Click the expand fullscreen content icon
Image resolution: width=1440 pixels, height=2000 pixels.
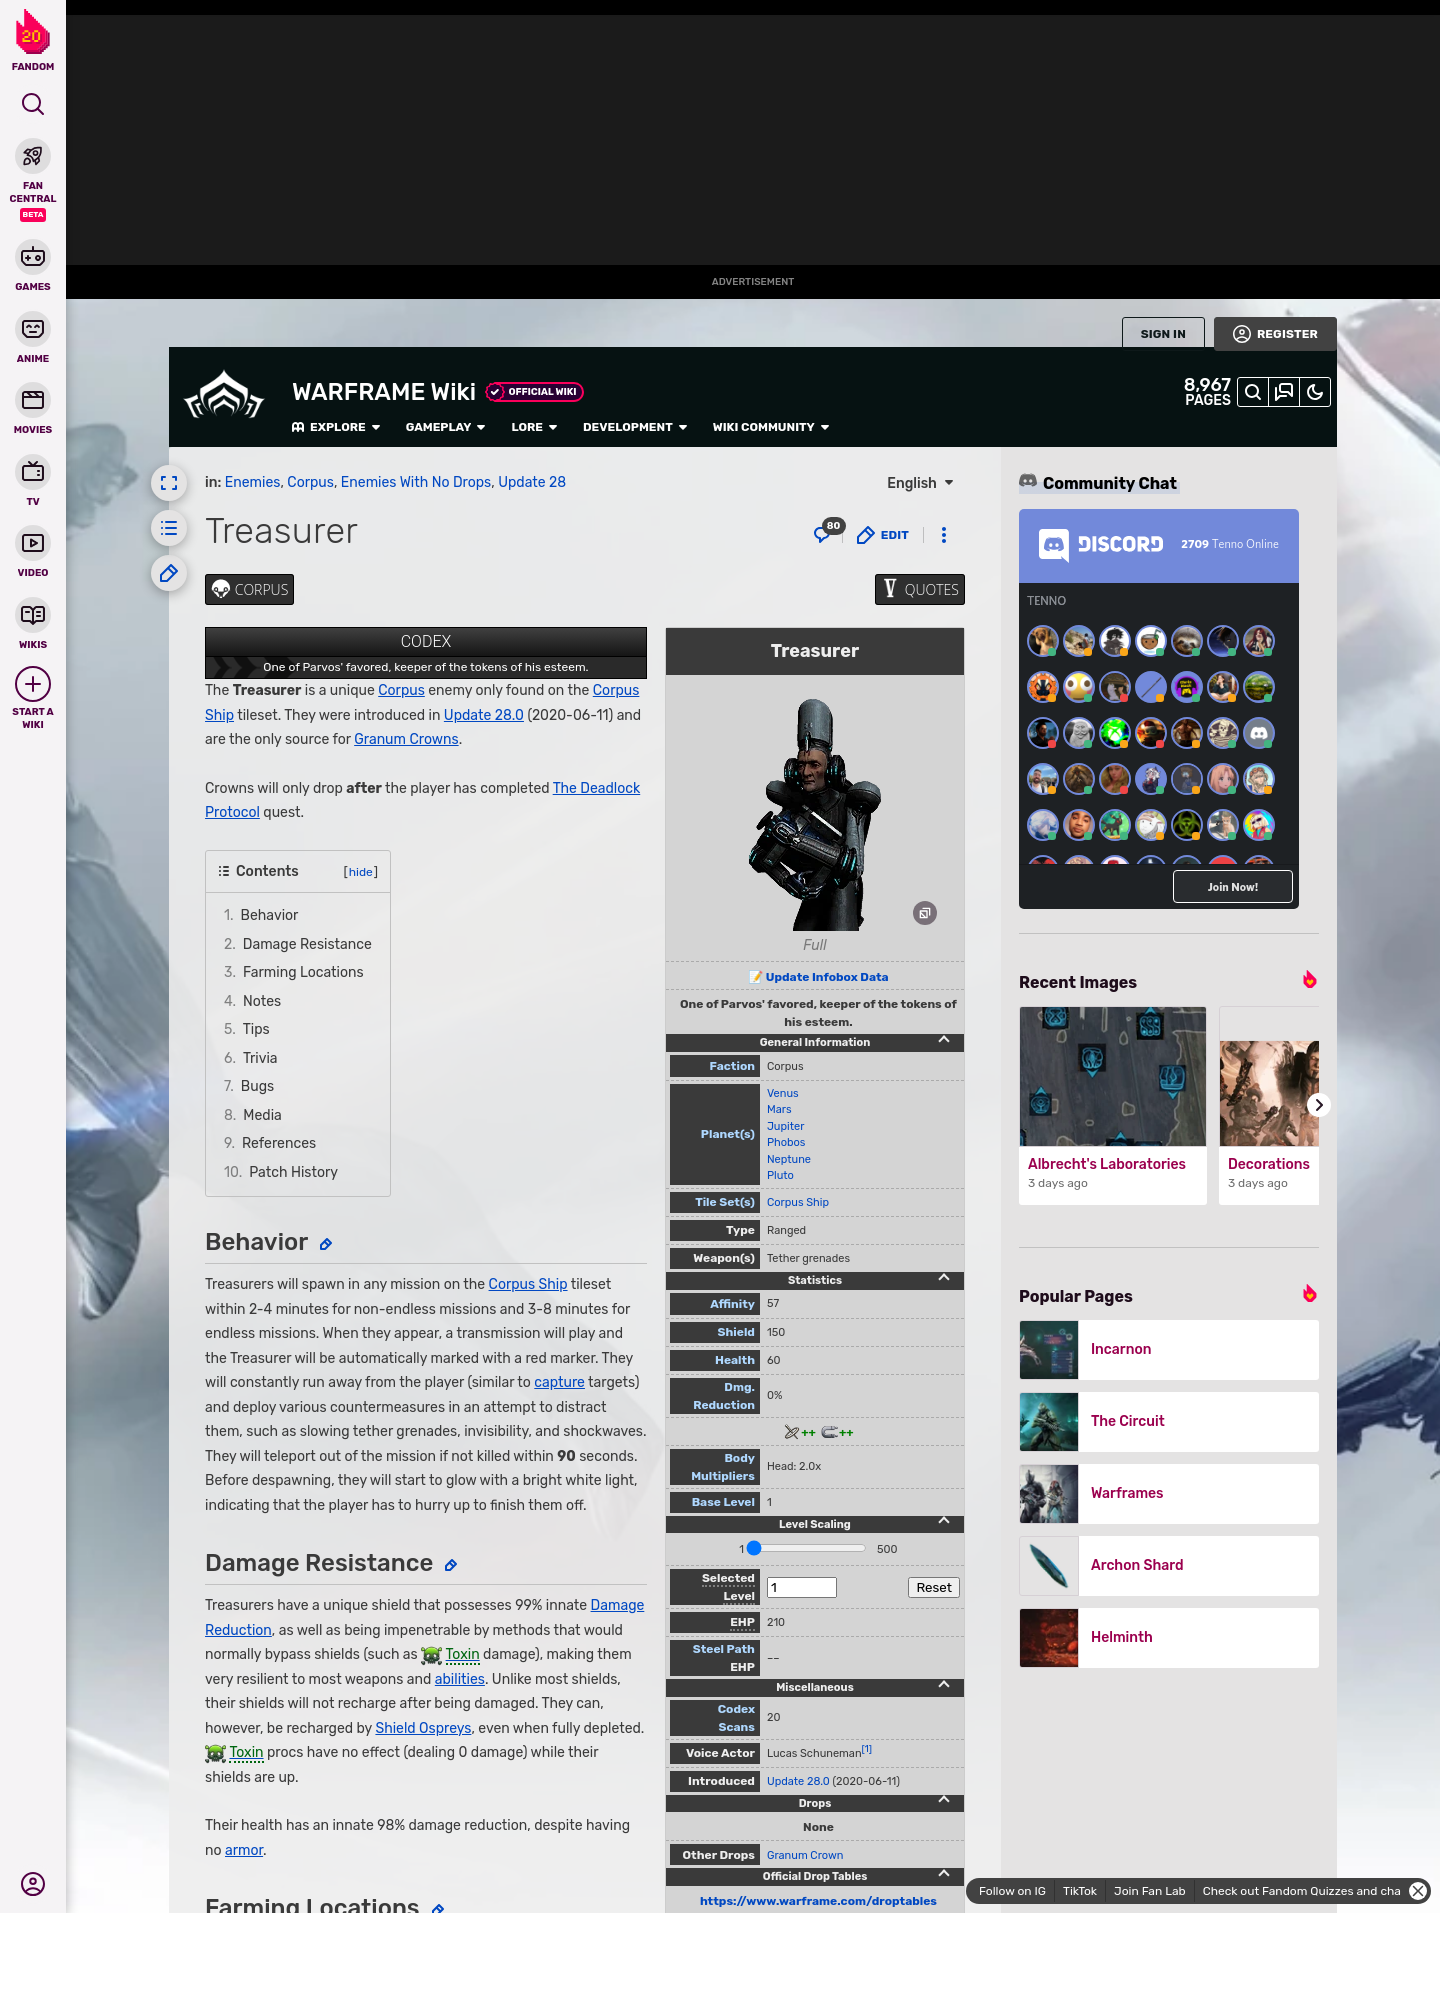point(169,483)
